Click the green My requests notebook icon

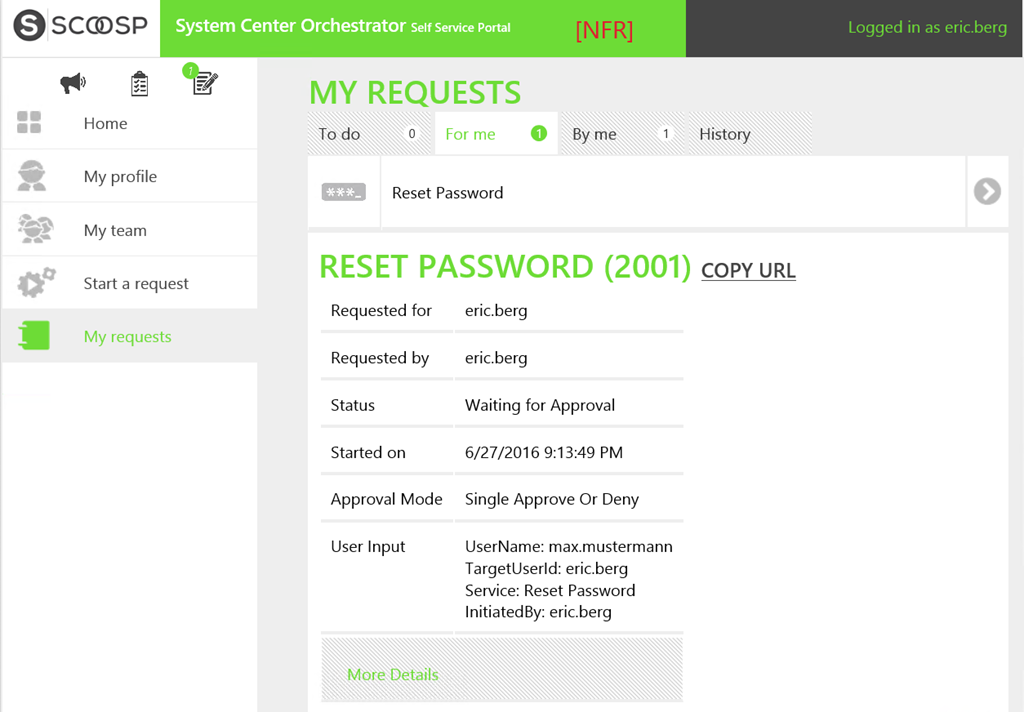point(34,336)
